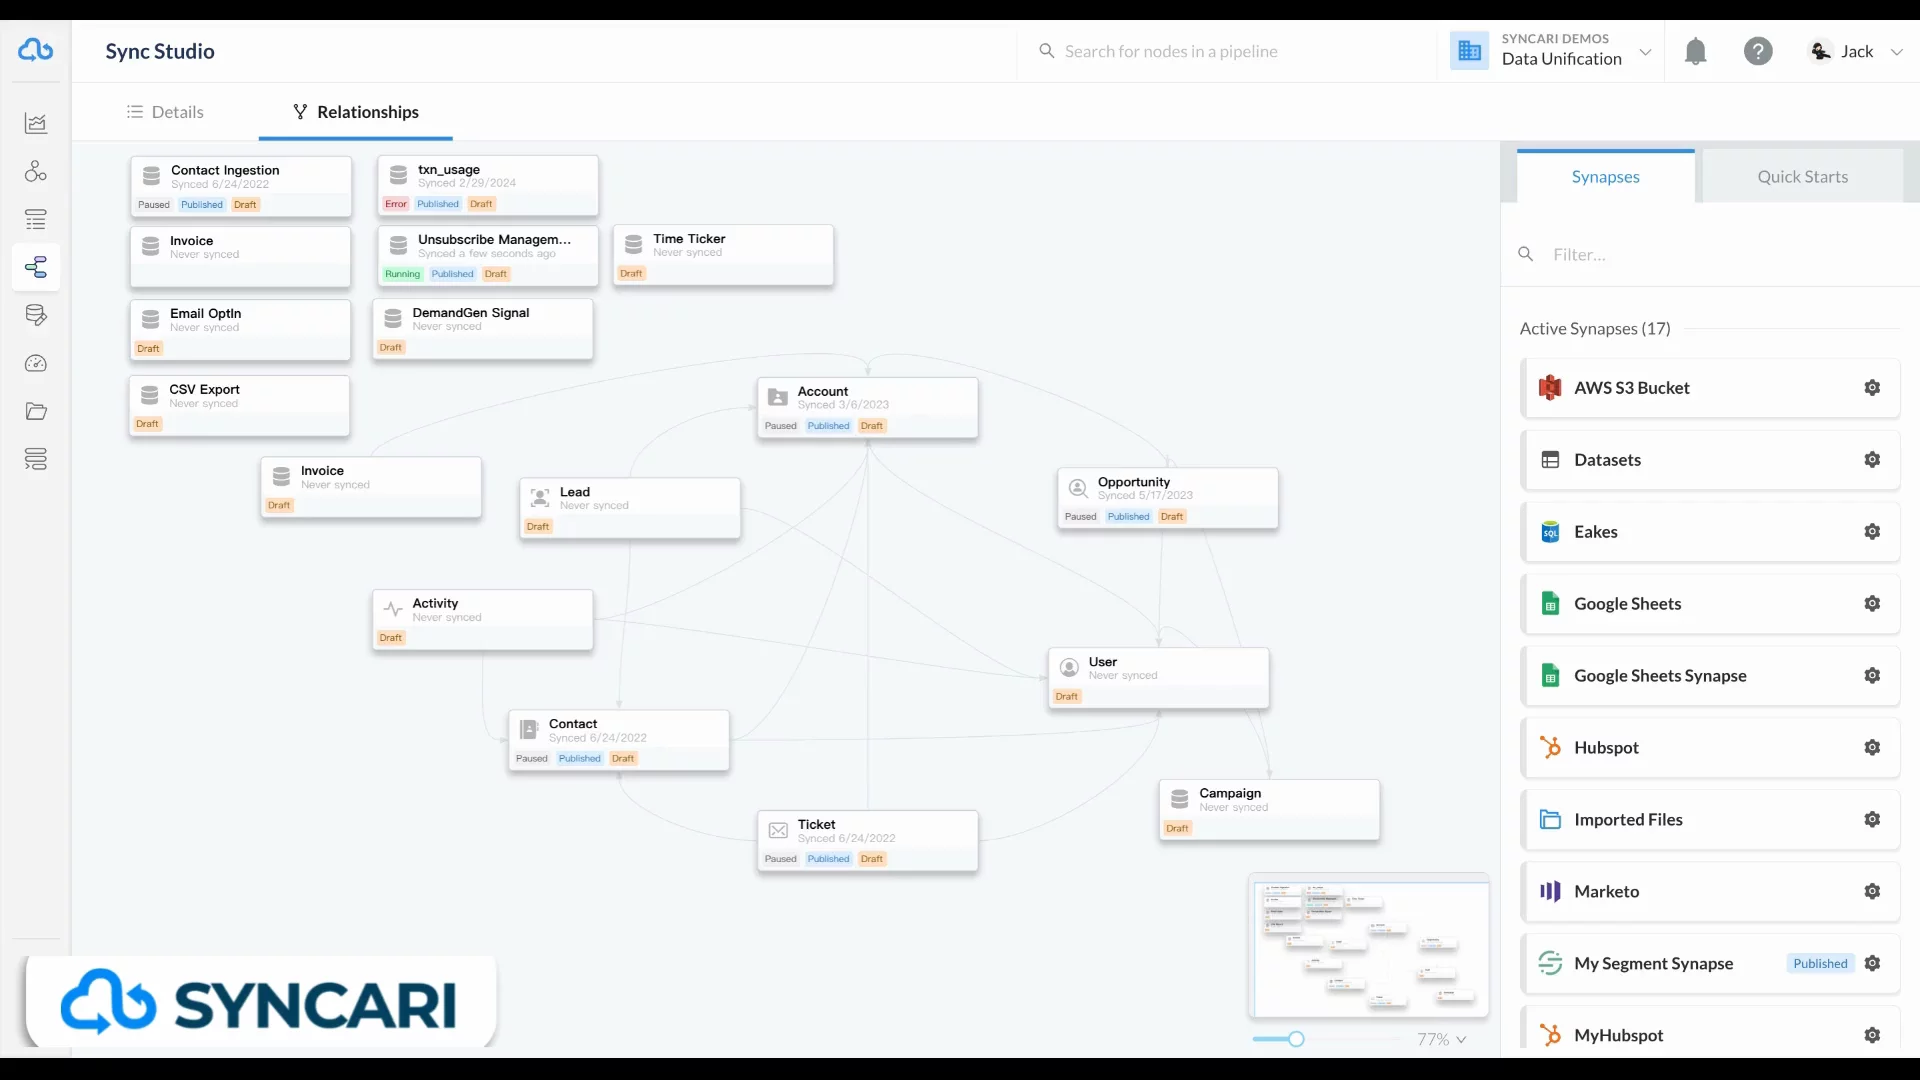Click the canvas zoom slider handle
This screenshot has width=1920, height=1080.
[x=1296, y=1039]
